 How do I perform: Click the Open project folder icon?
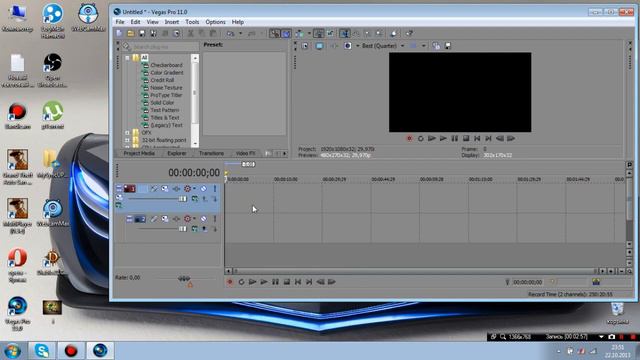point(131,33)
